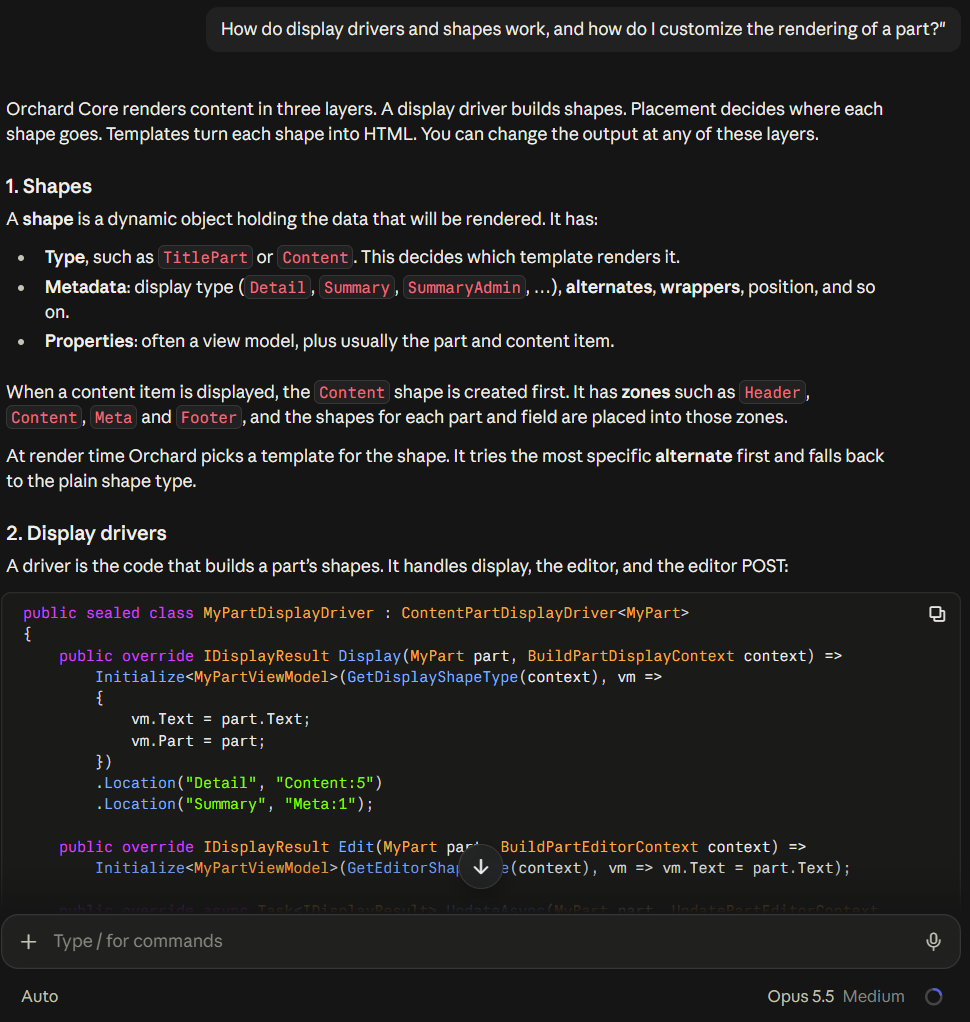Screen dimensions: 970x1022
Task: Click the Content chip right after TitlePart
Action: click(x=315, y=257)
